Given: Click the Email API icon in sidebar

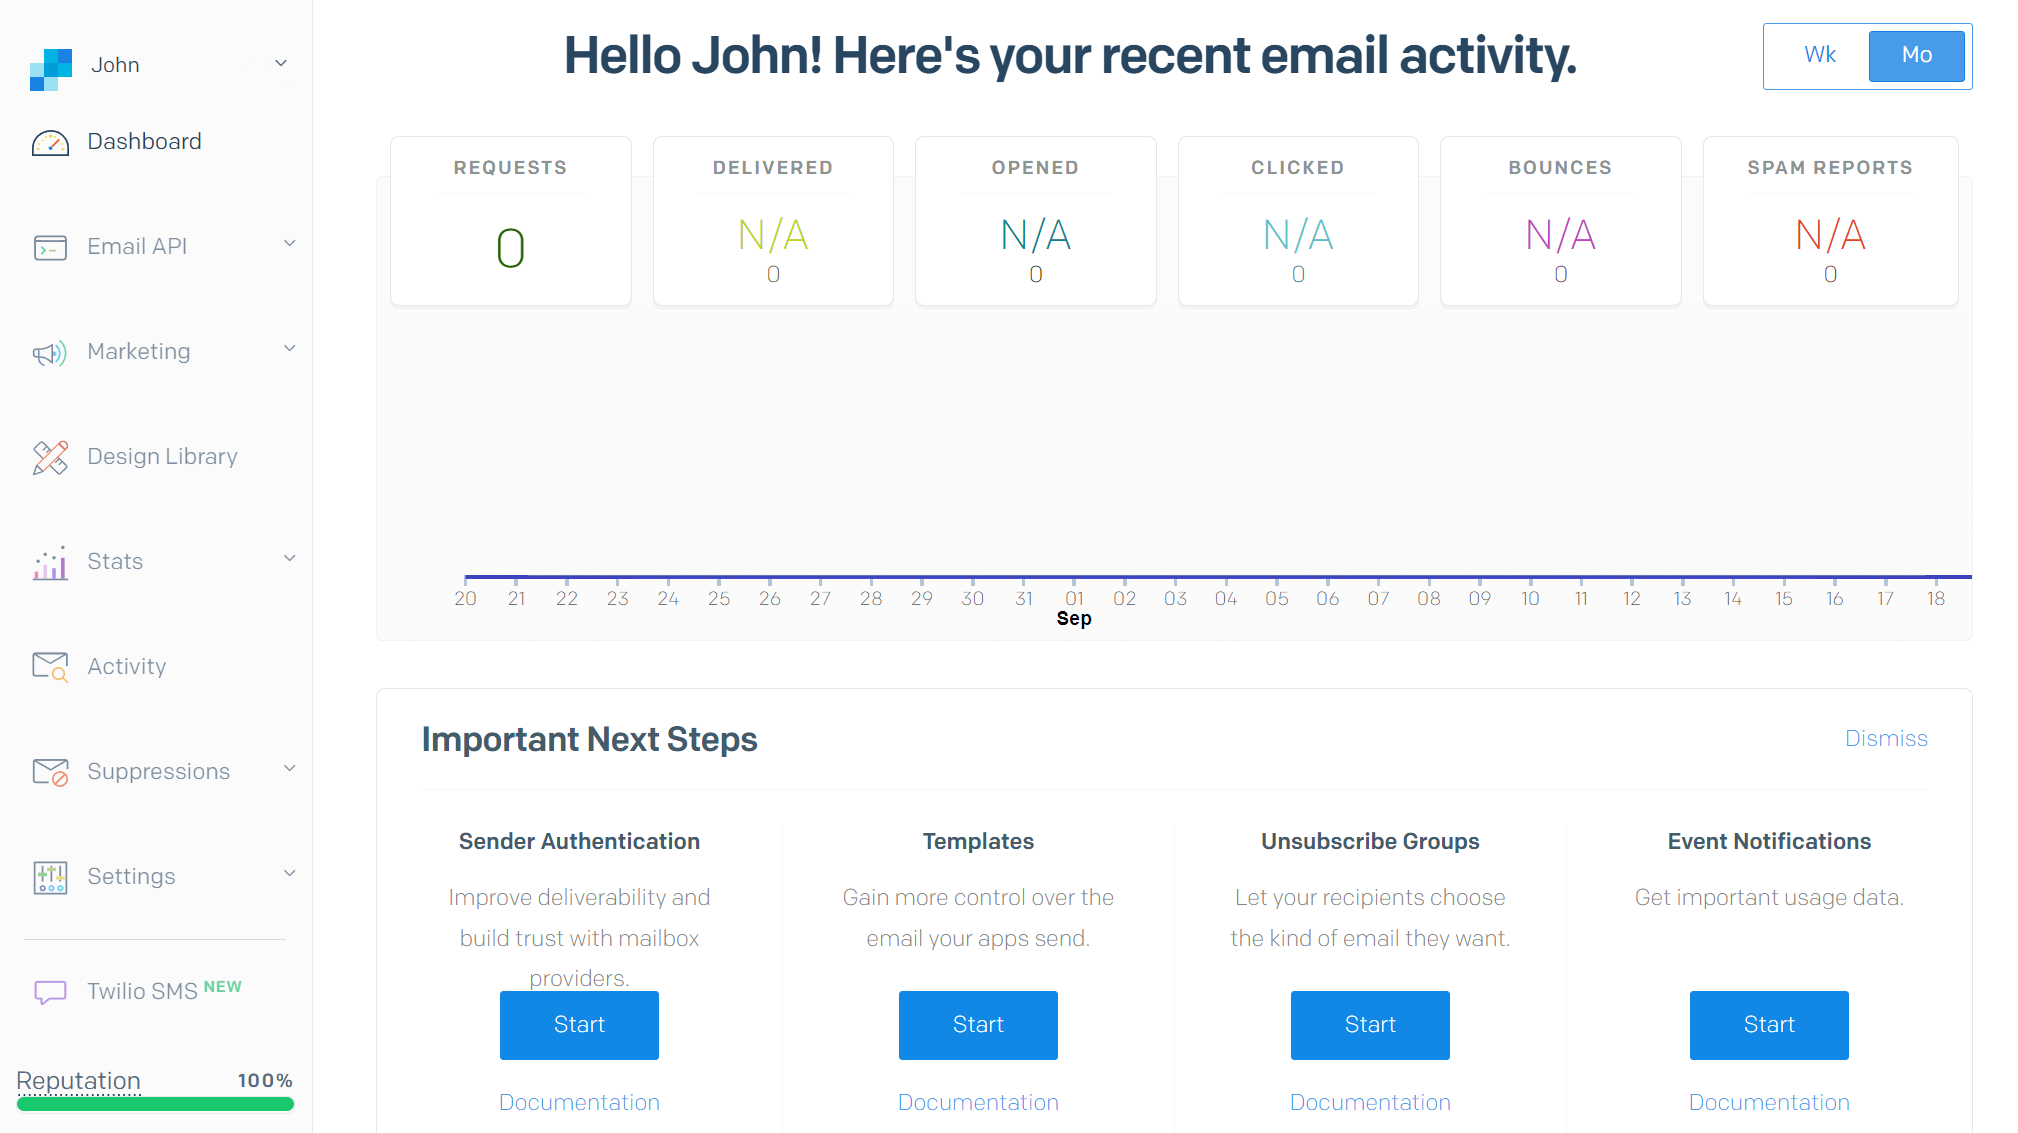Looking at the screenshot, I should 50,245.
